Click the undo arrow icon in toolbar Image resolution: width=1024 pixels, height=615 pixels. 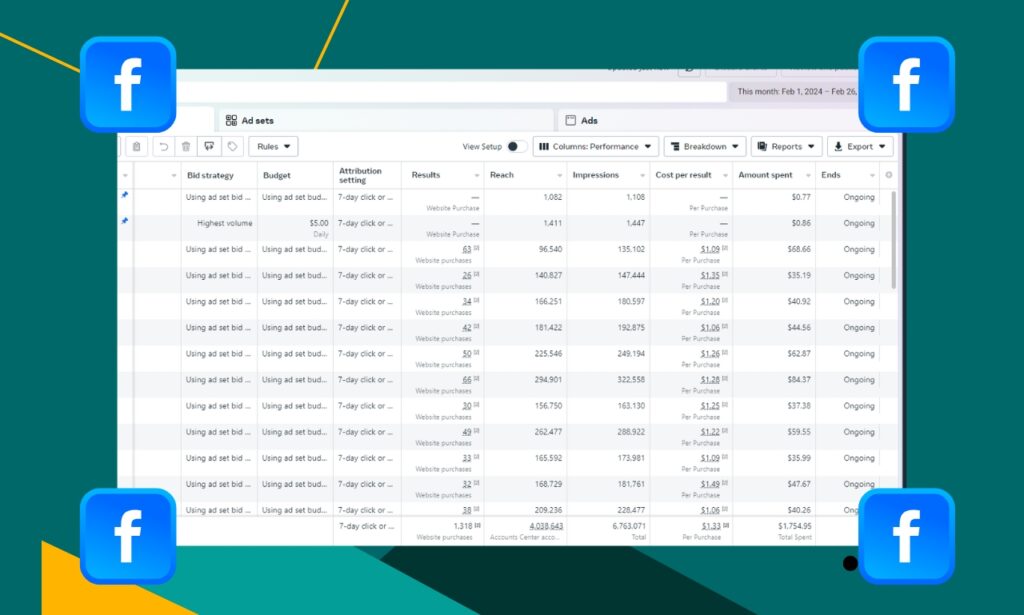[x=163, y=147]
